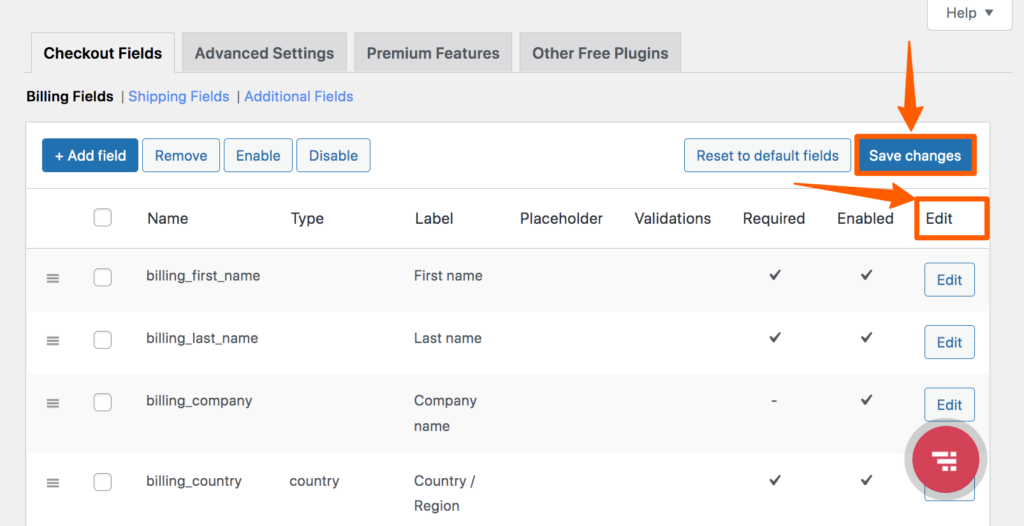1024x526 pixels.
Task: Check the billing_first_name row checkbox
Action: (103, 278)
